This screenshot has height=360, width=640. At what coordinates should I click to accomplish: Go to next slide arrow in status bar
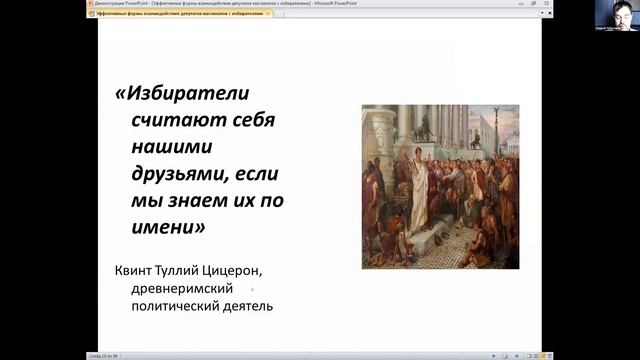[517, 356]
